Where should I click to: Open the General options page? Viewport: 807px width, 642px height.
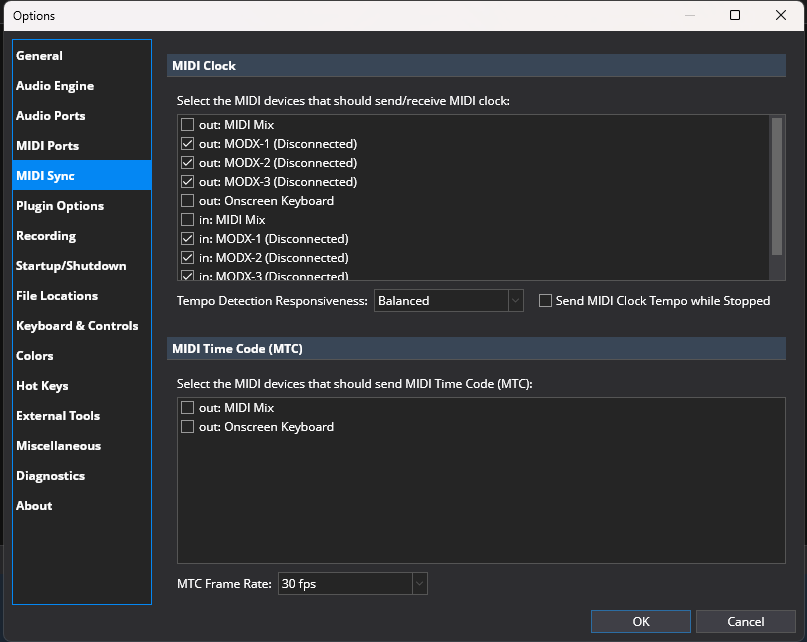(x=40, y=56)
